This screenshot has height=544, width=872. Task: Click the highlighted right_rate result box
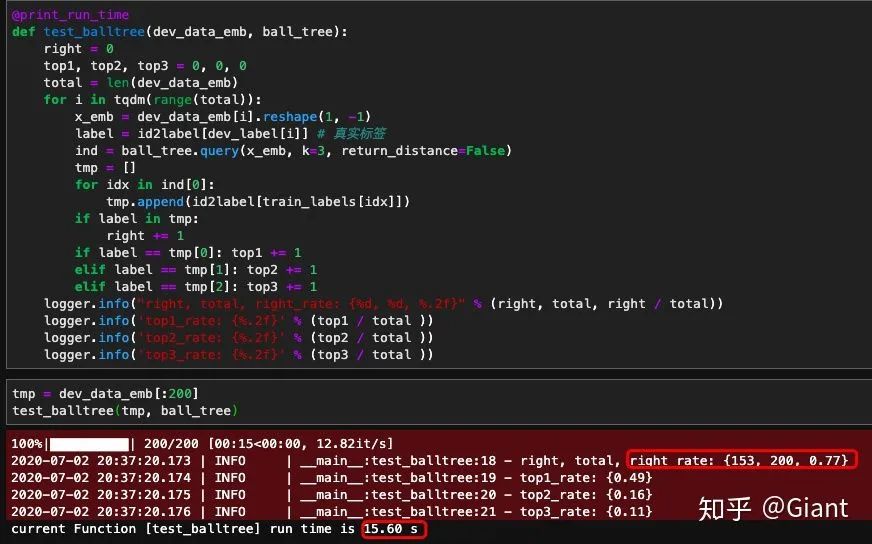(741, 460)
